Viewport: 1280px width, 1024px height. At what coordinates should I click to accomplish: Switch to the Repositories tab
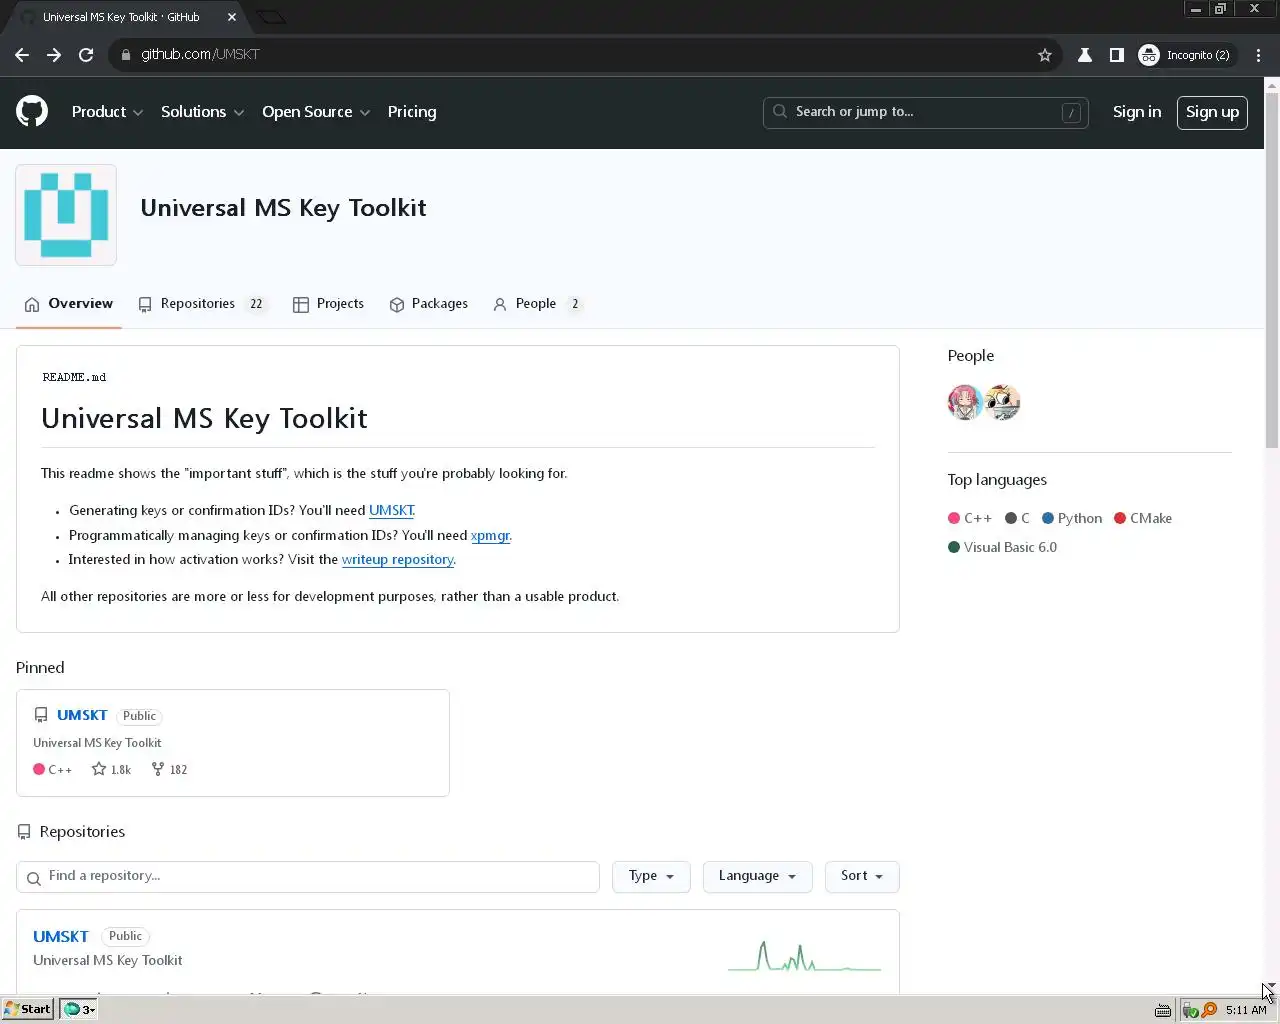(202, 304)
